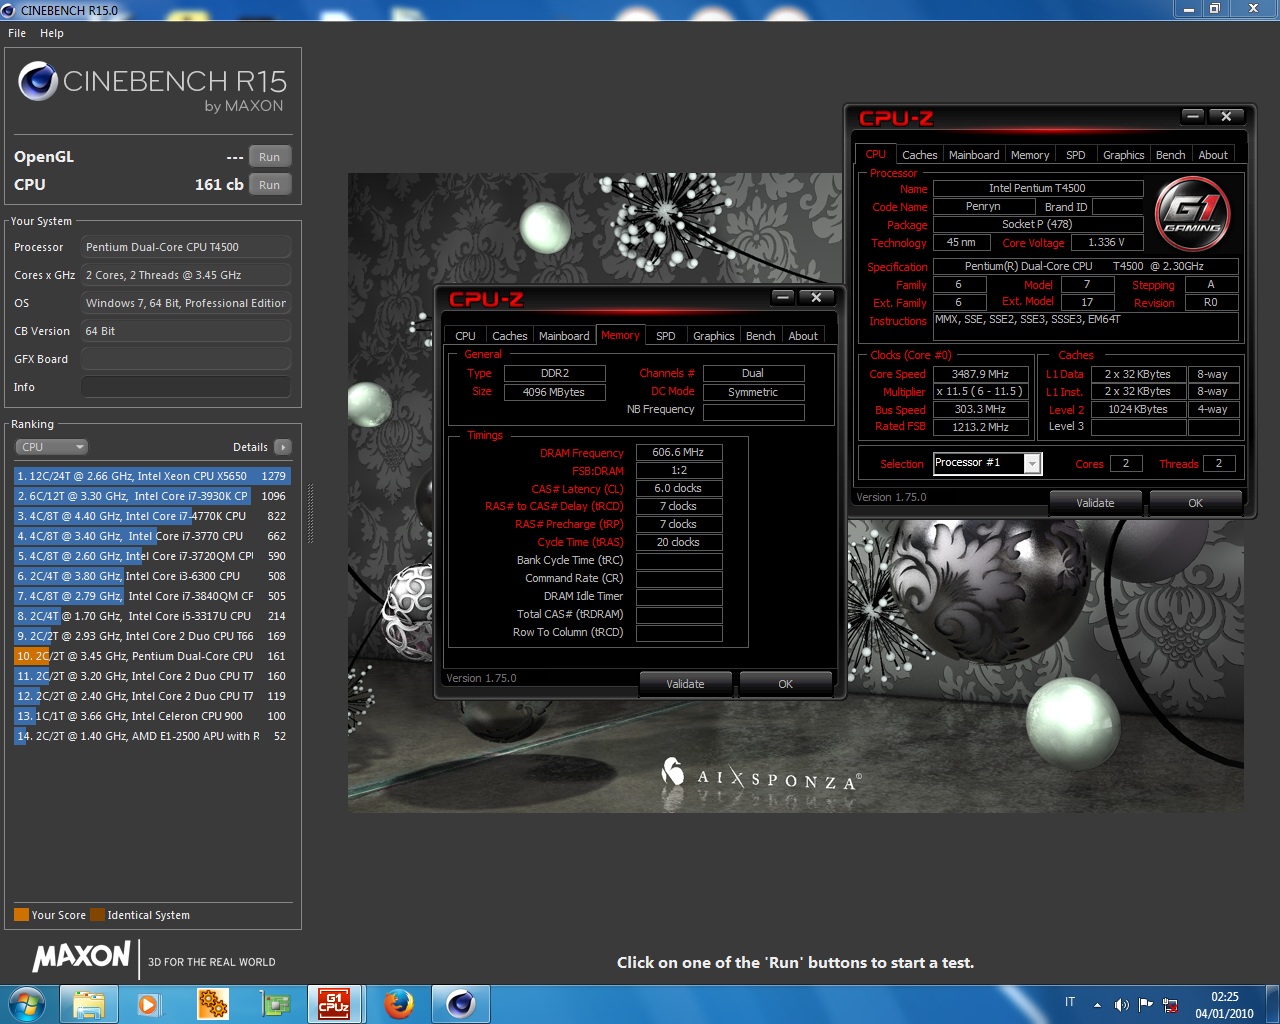1280x1024 pixels.
Task: Click the Details arrow icon in Ranking
Action: click(x=283, y=447)
